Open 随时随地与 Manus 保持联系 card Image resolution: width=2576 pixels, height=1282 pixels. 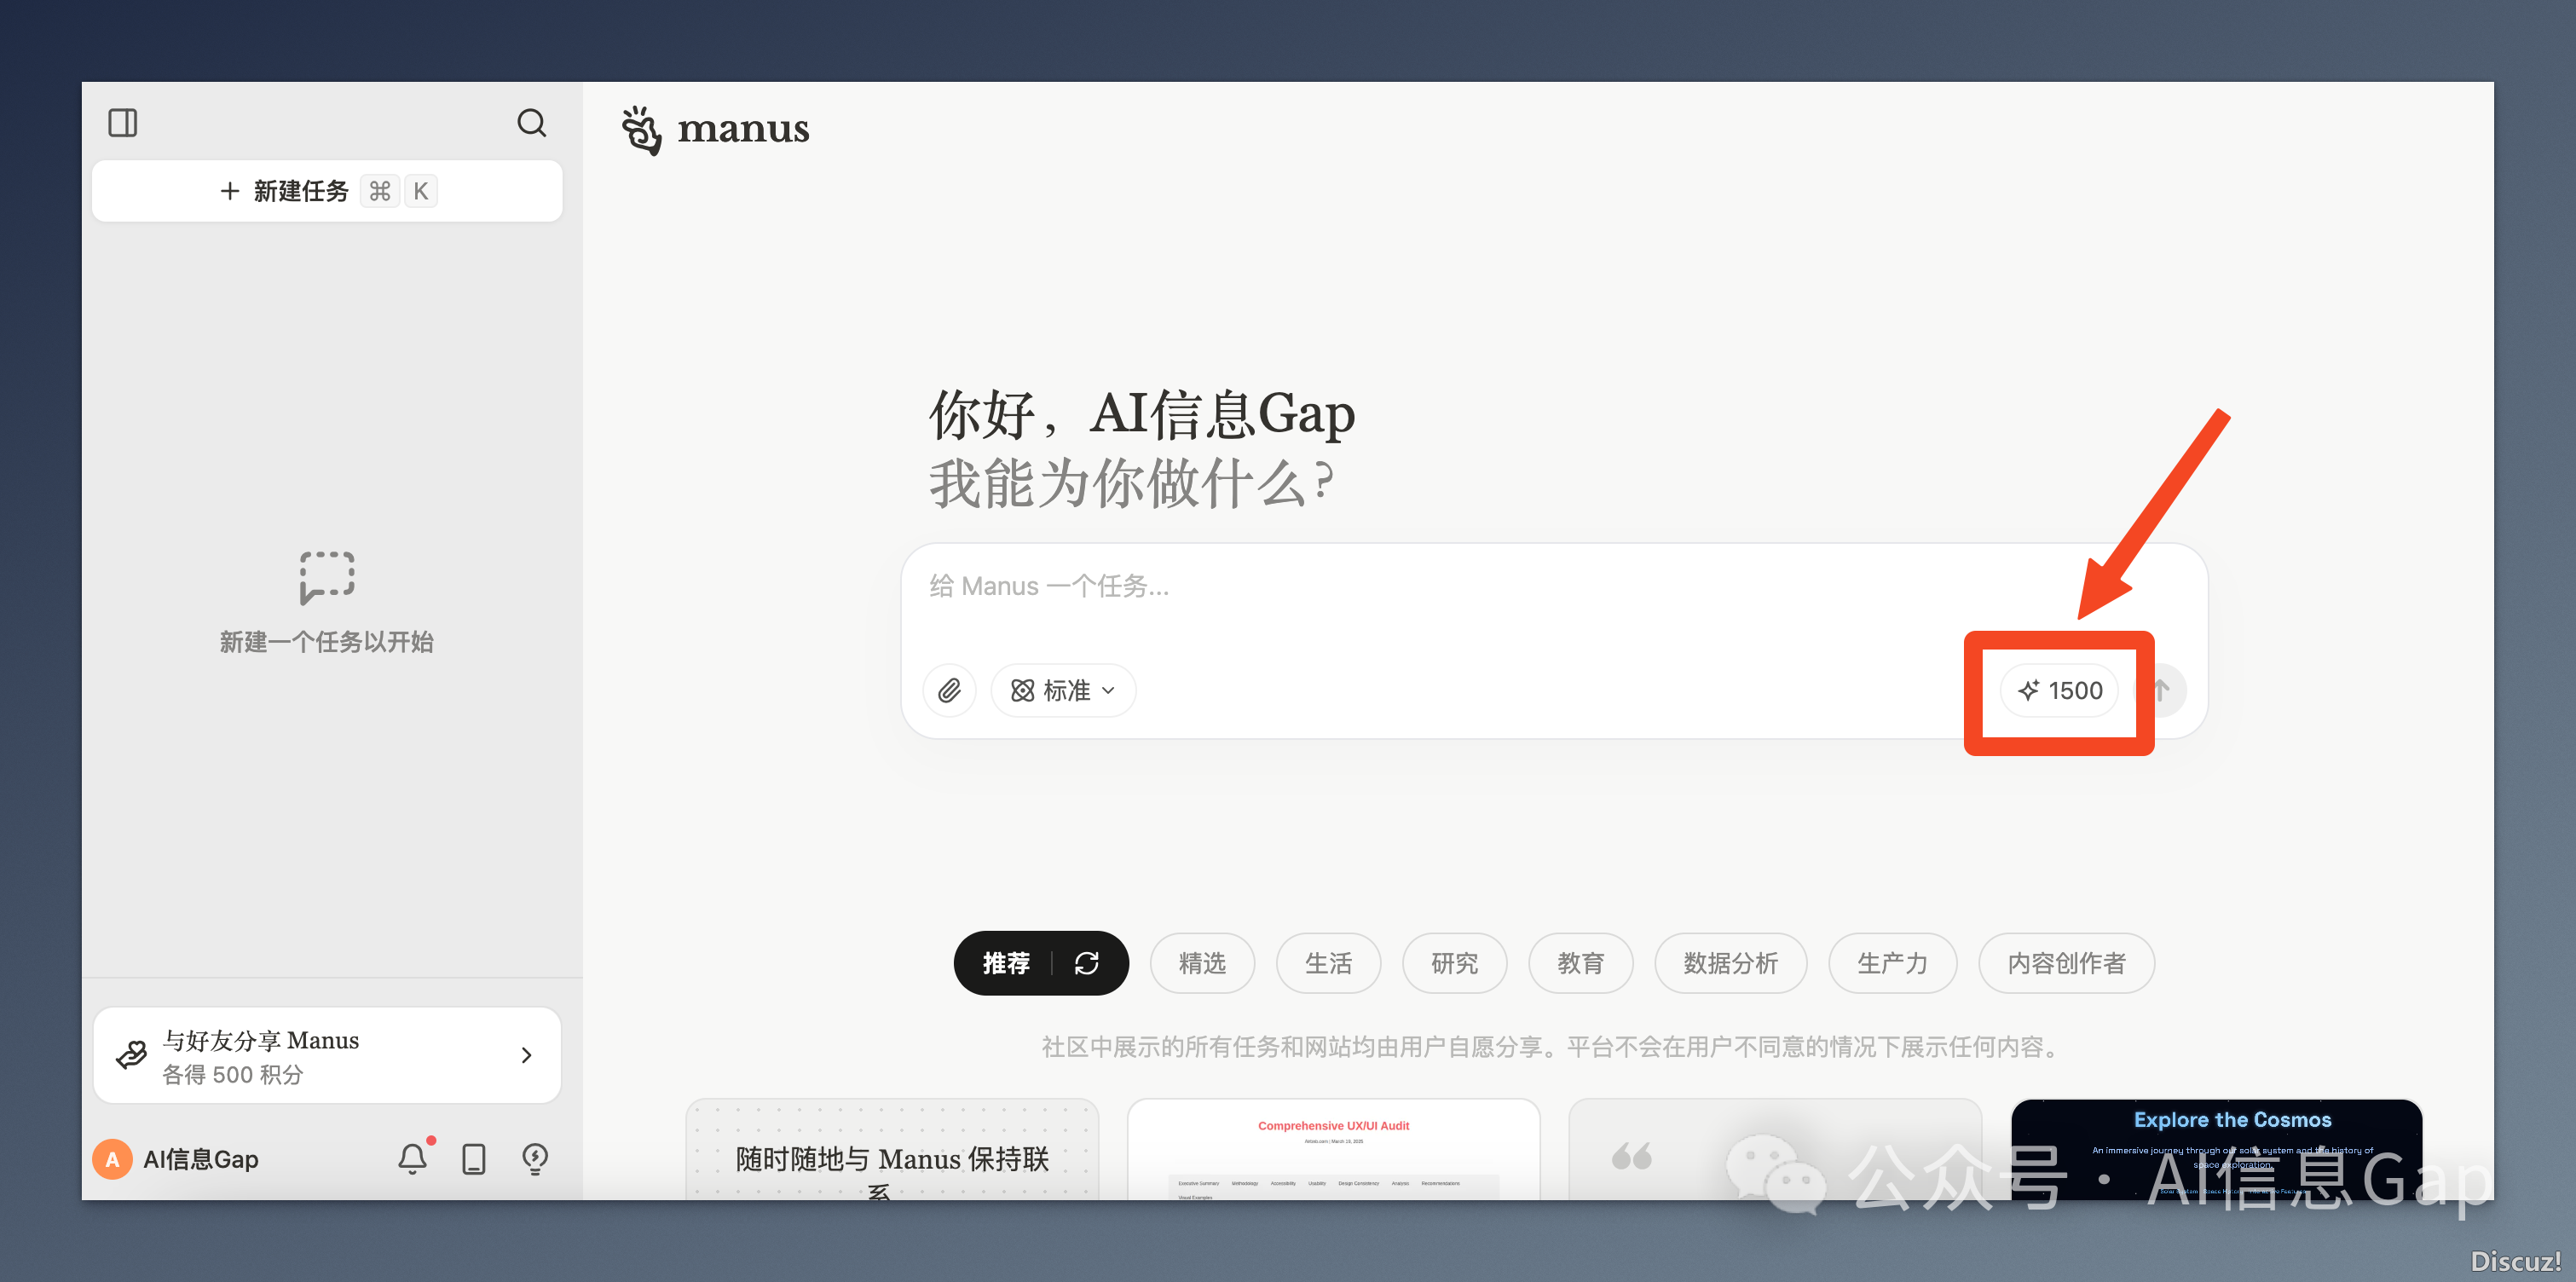click(892, 1150)
